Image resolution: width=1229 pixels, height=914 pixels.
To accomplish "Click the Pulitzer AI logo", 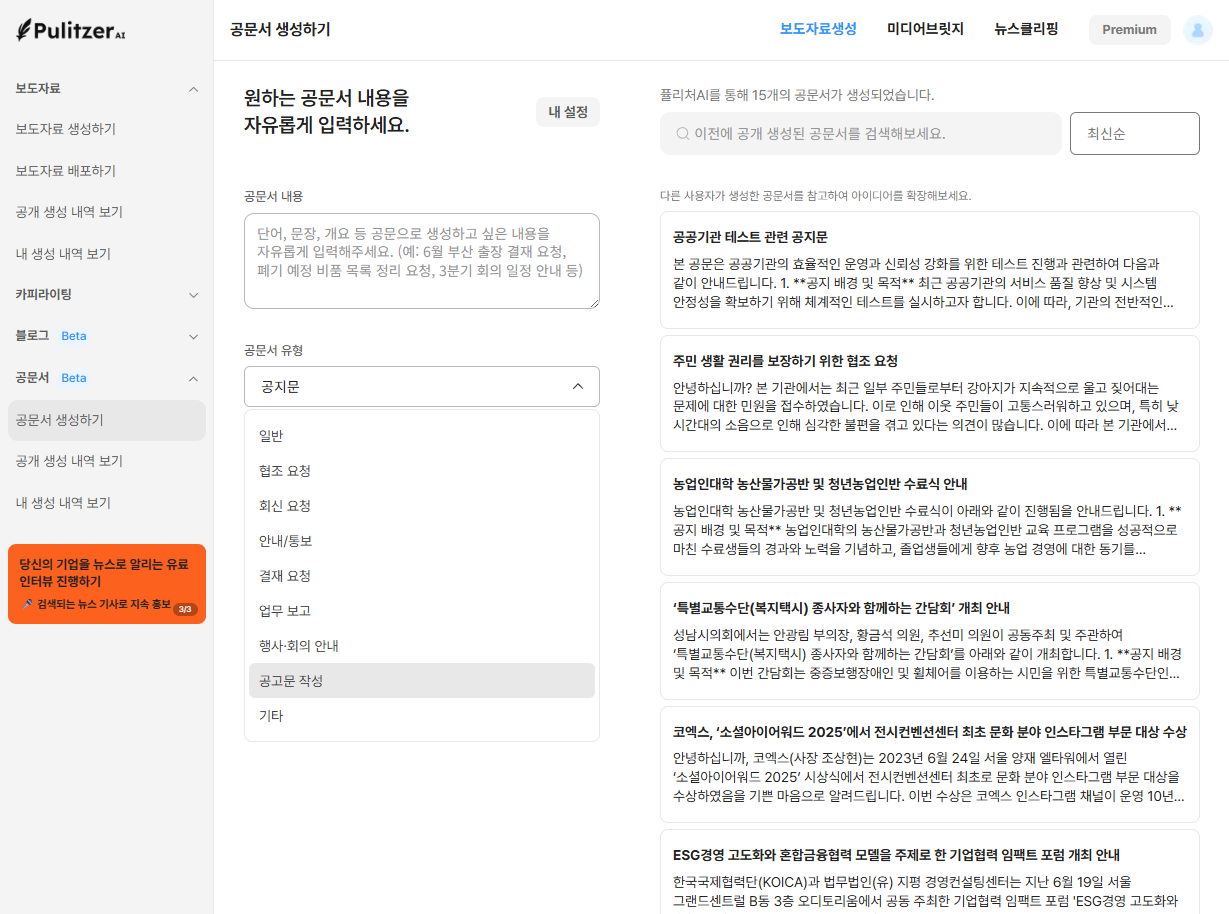I will click(x=71, y=30).
